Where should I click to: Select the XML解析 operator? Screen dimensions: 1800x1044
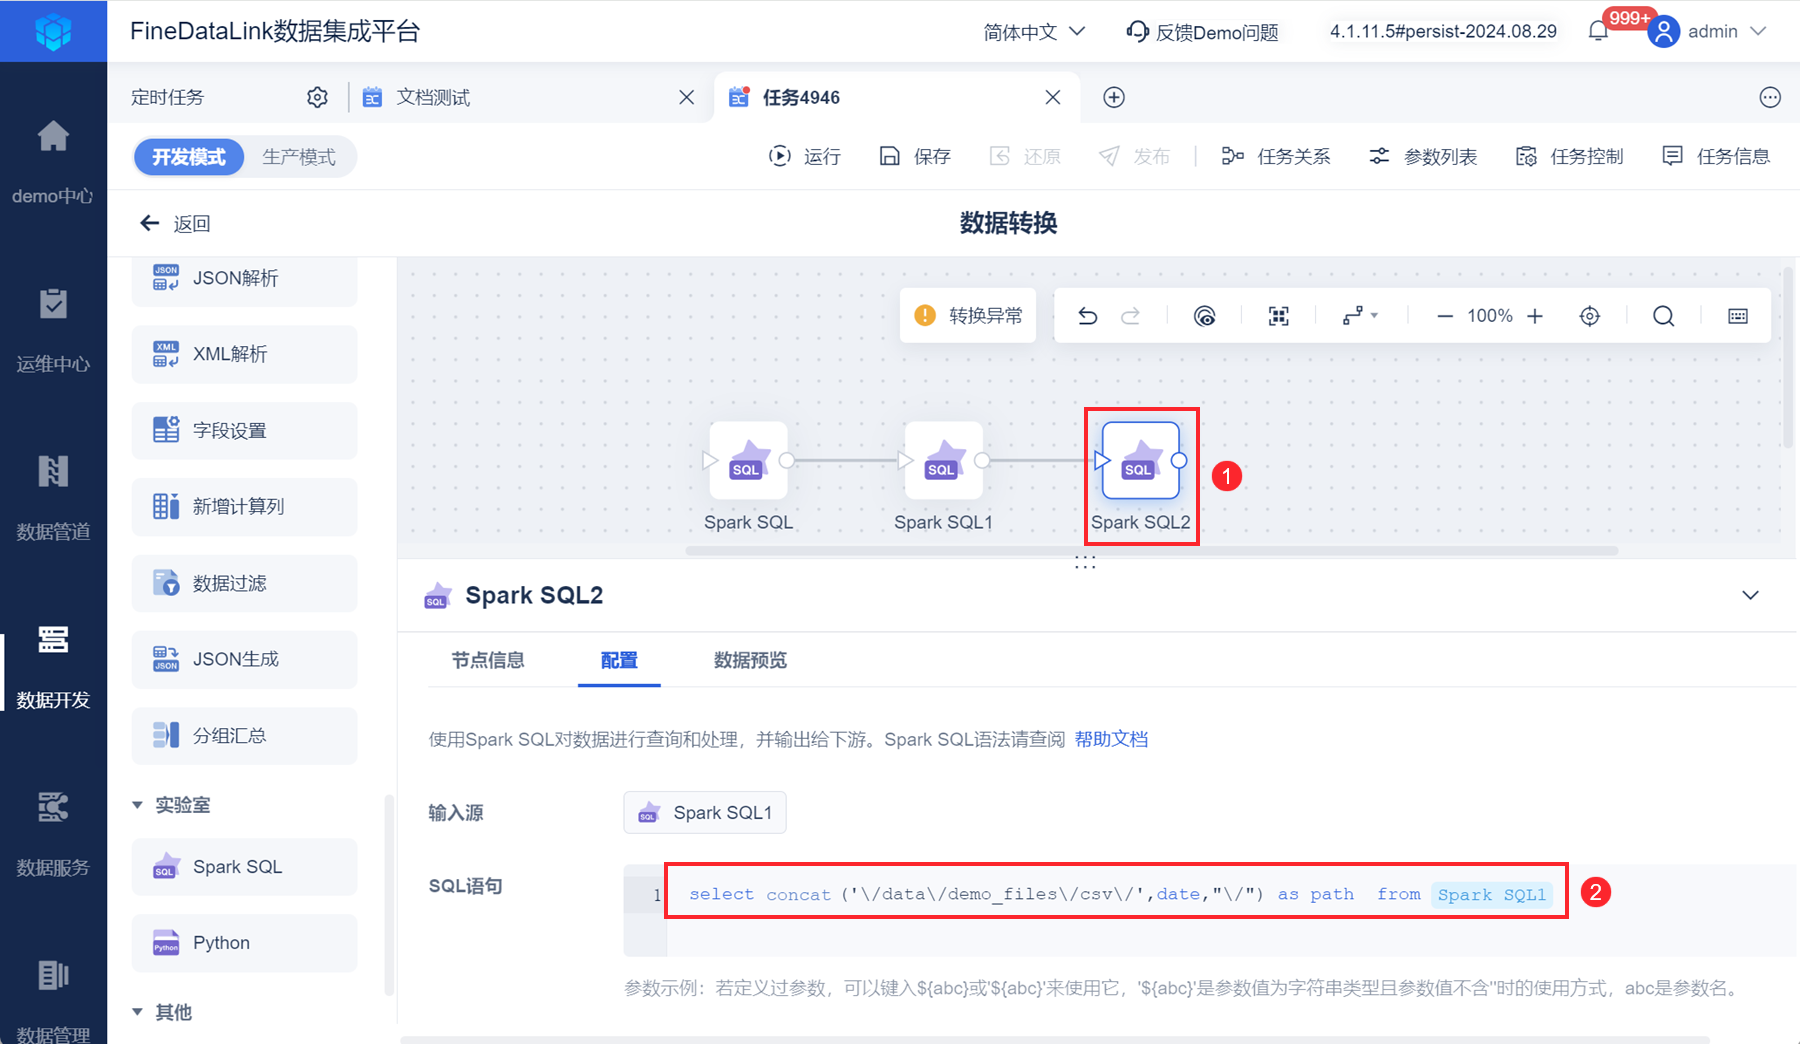(244, 354)
